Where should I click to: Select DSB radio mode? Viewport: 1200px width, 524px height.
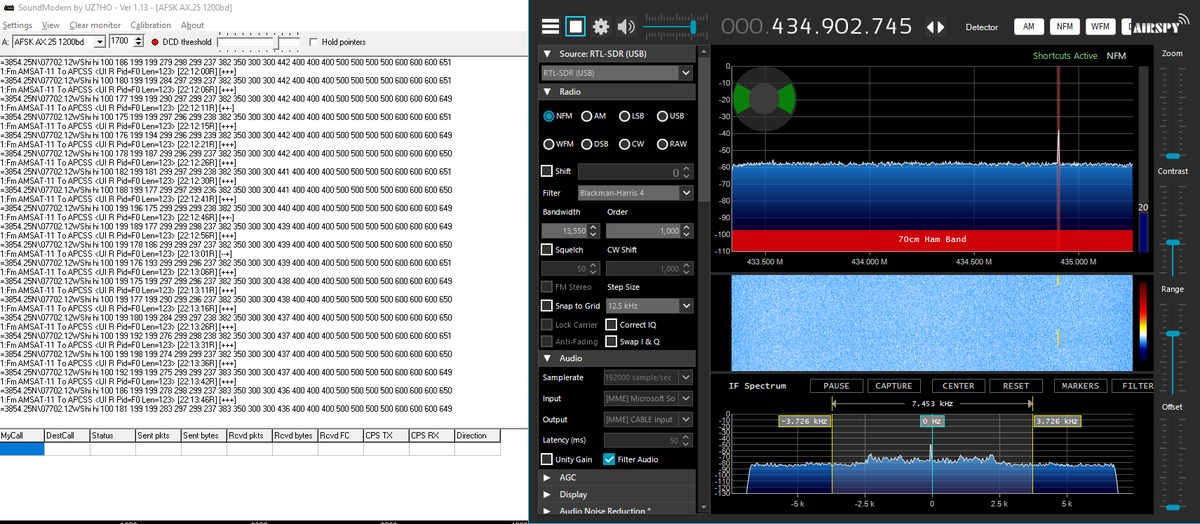click(x=596, y=143)
